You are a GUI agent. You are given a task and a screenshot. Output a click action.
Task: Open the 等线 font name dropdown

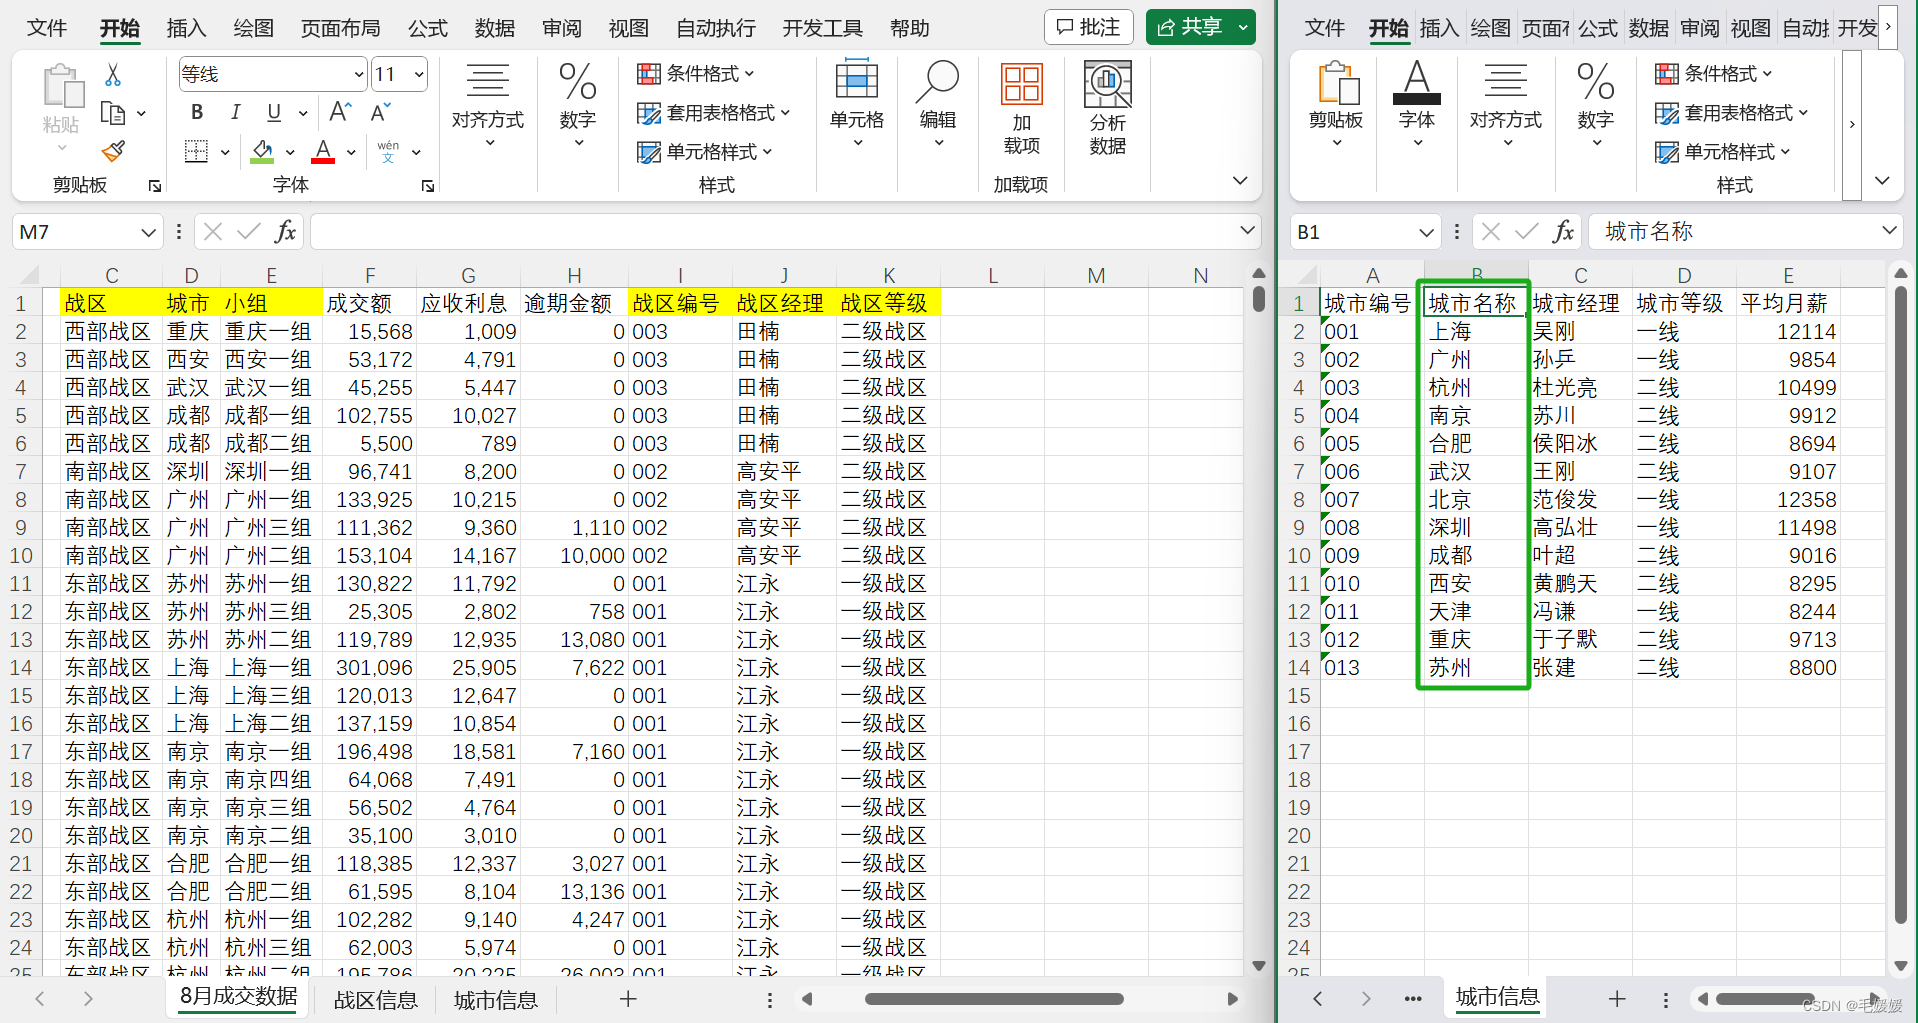point(359,74)
